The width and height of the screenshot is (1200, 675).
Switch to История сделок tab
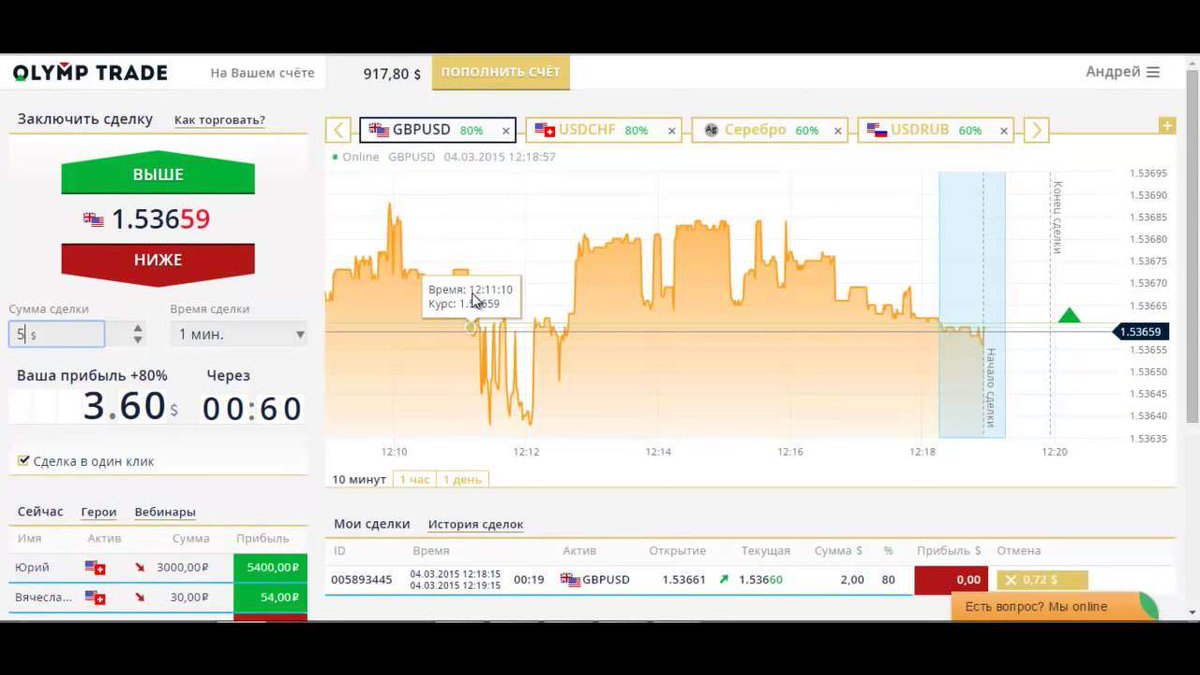(475, 524)
